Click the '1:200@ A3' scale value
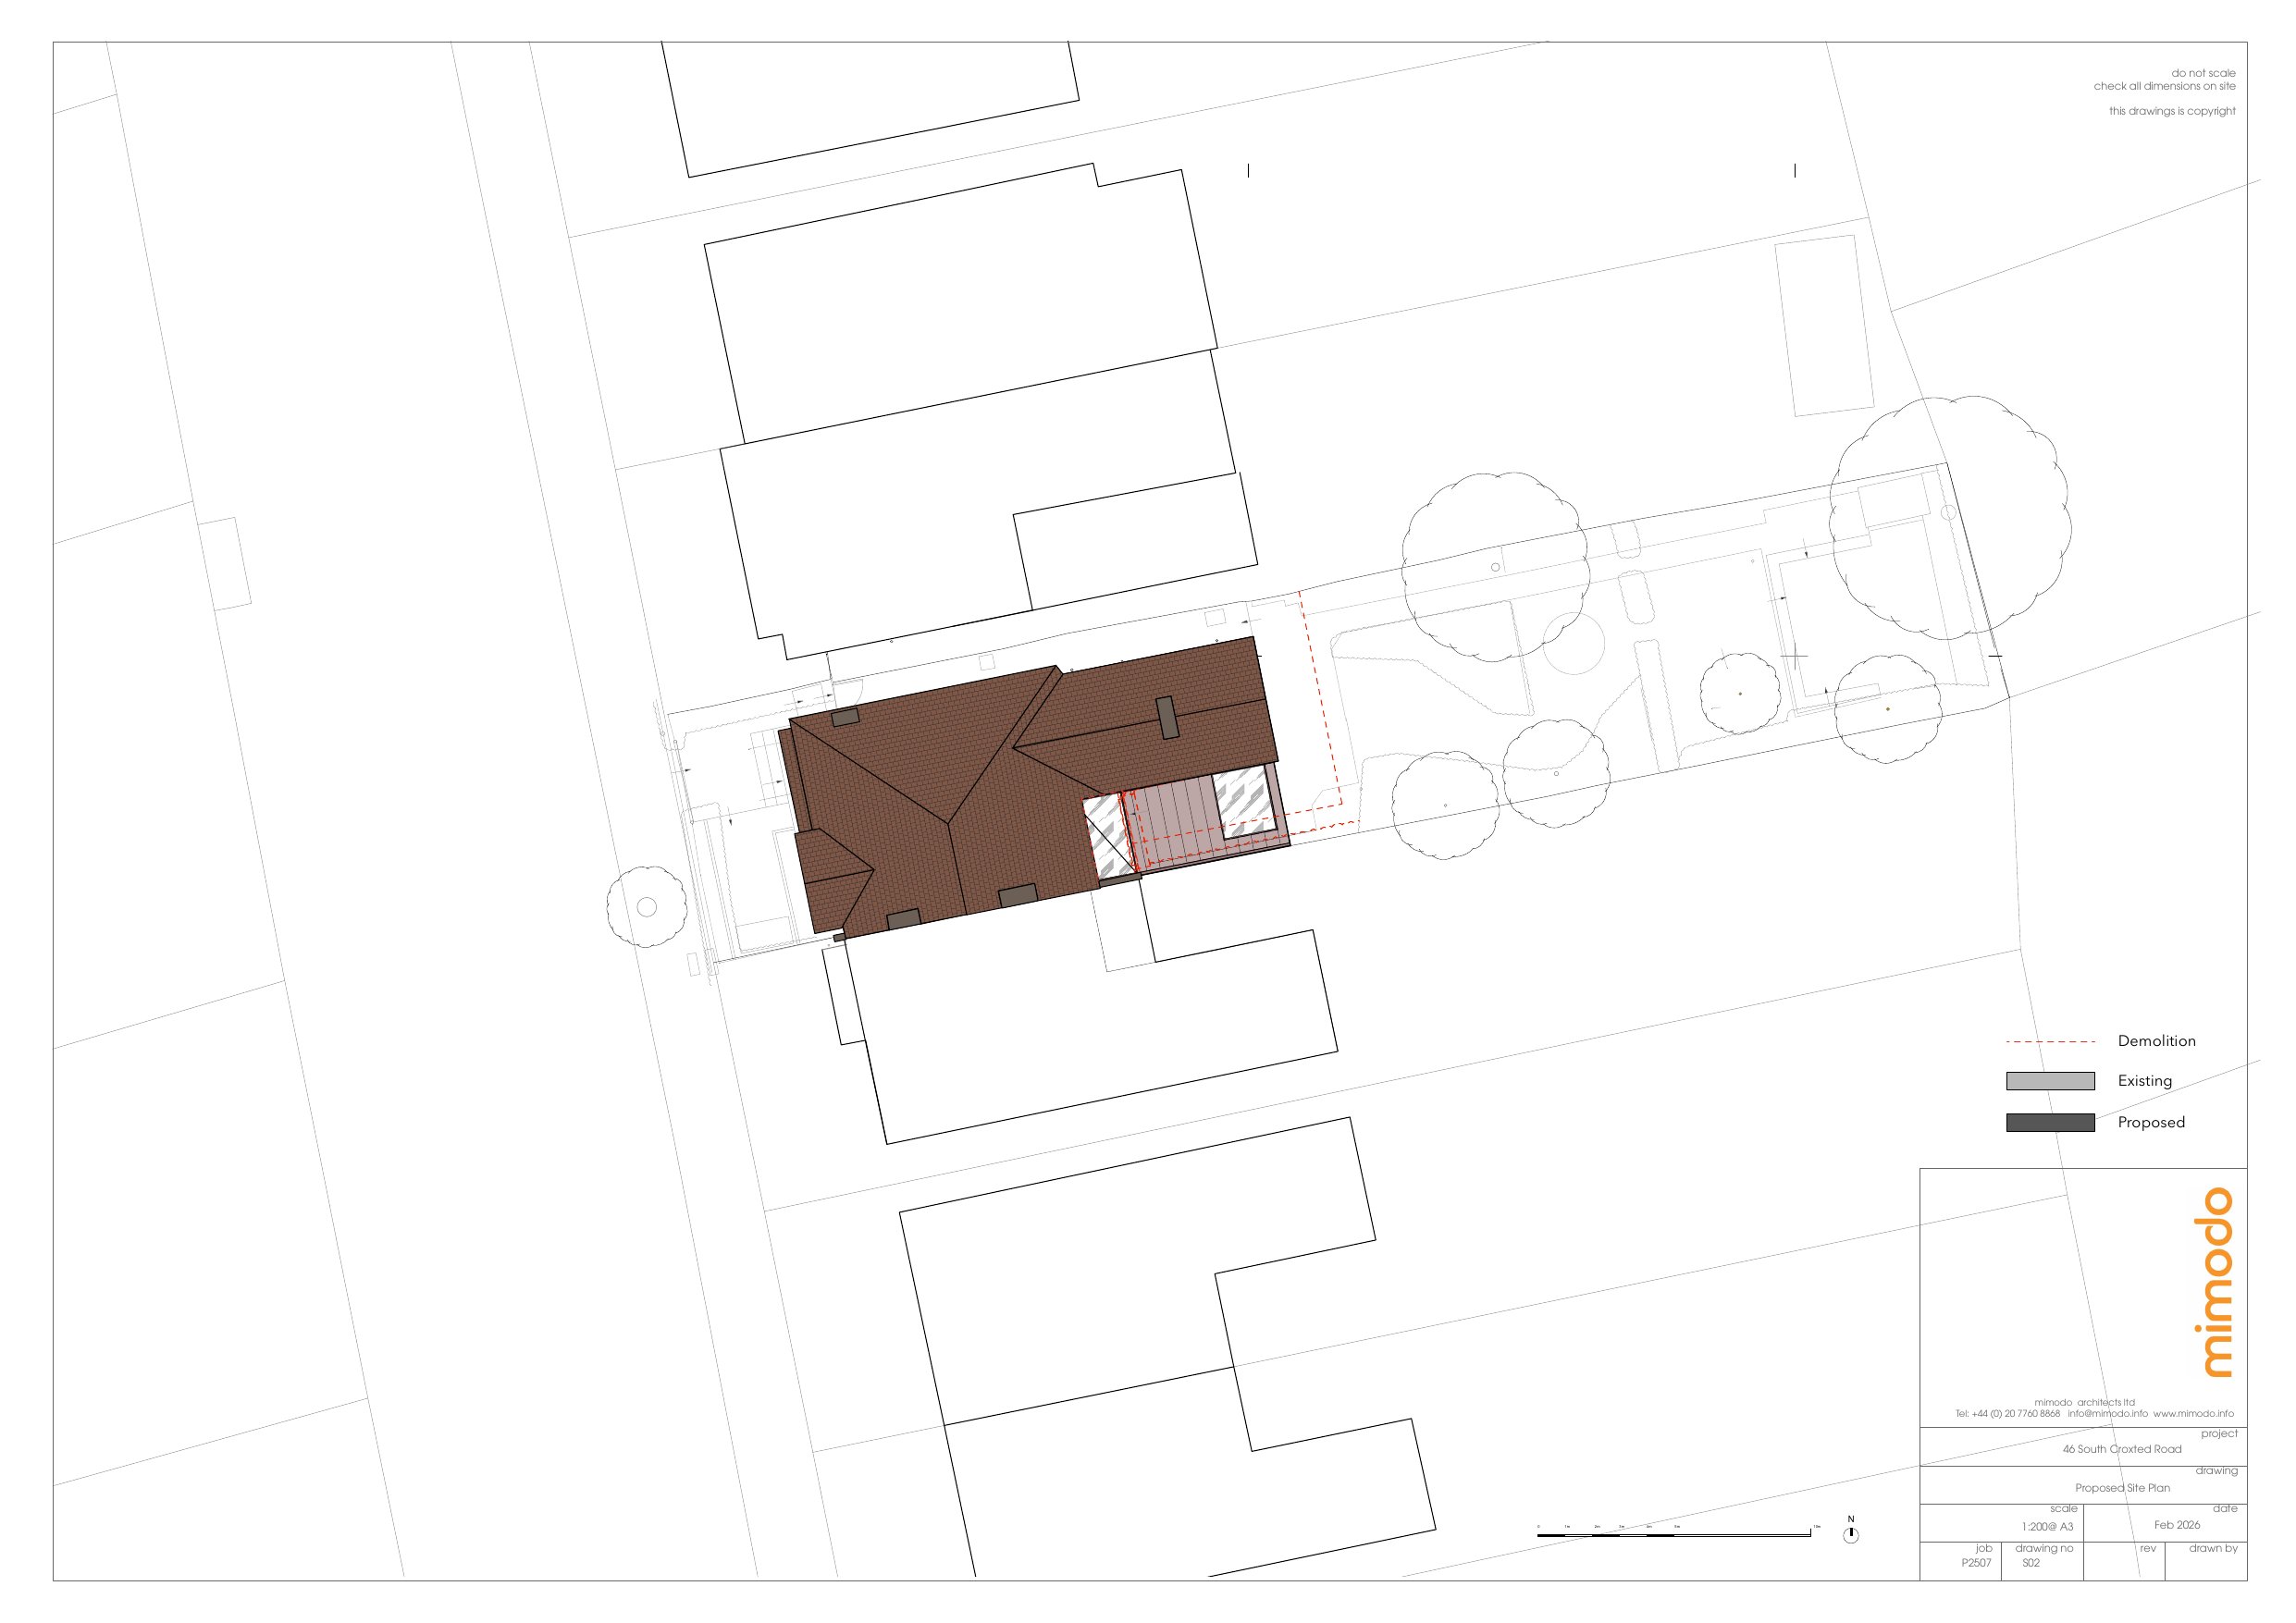The image size is (2296, 1623). (2047, 1527)
